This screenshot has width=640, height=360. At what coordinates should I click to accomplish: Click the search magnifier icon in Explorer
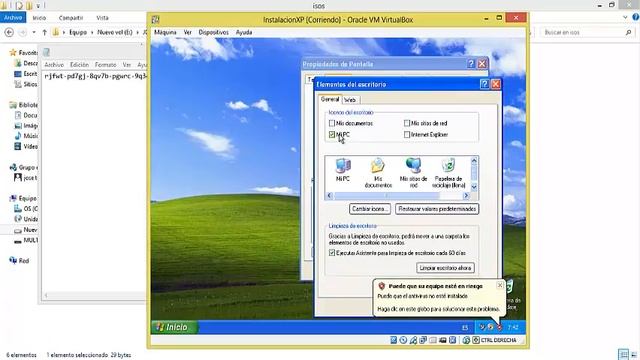(x=629, y=32)
